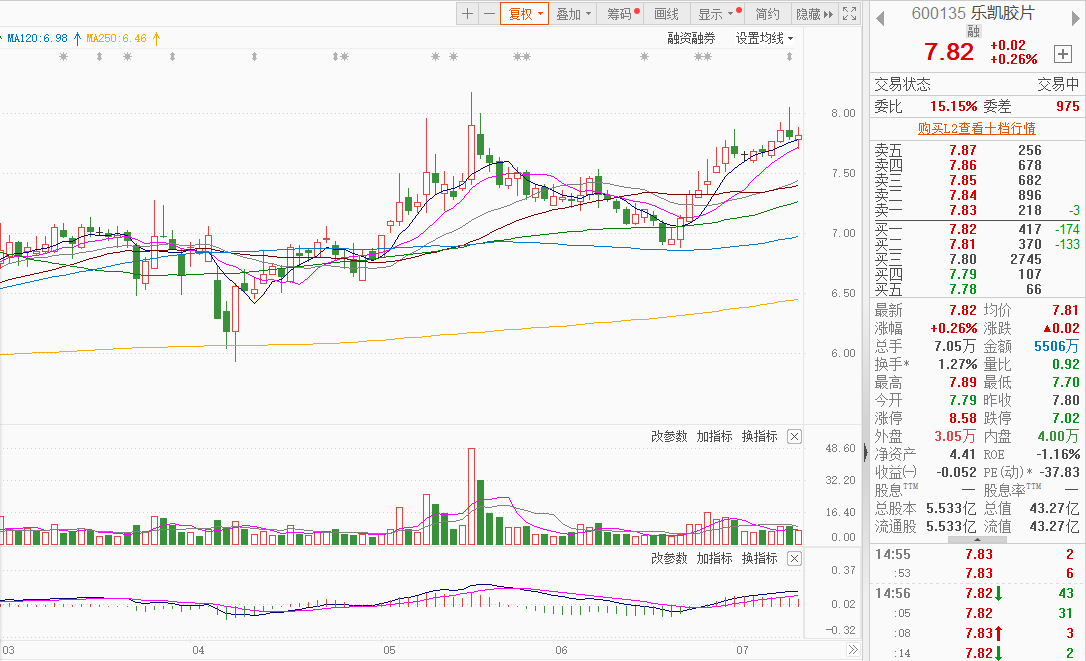Expand the 设置均线 dropdown
Viewport: 1086px width, 661px height.
click(x=765, y=39)
